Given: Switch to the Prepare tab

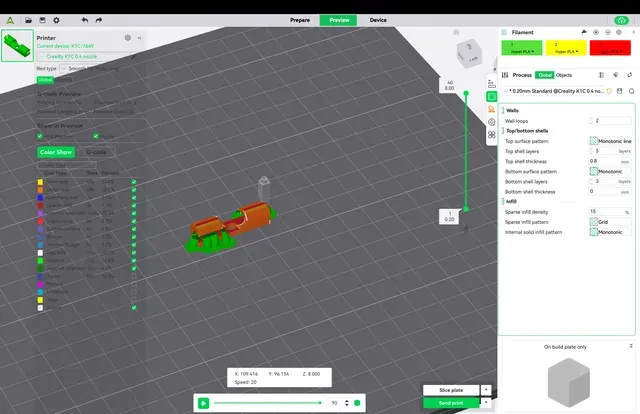Looking at the screenshot, I should (x=300, y=20).
